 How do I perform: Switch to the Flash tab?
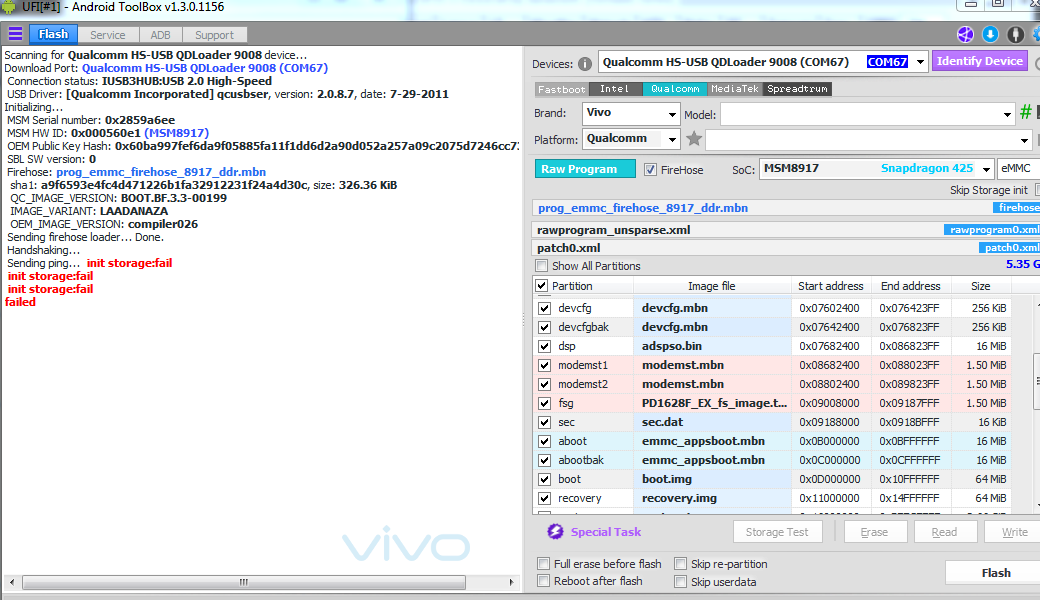[53, 34]
